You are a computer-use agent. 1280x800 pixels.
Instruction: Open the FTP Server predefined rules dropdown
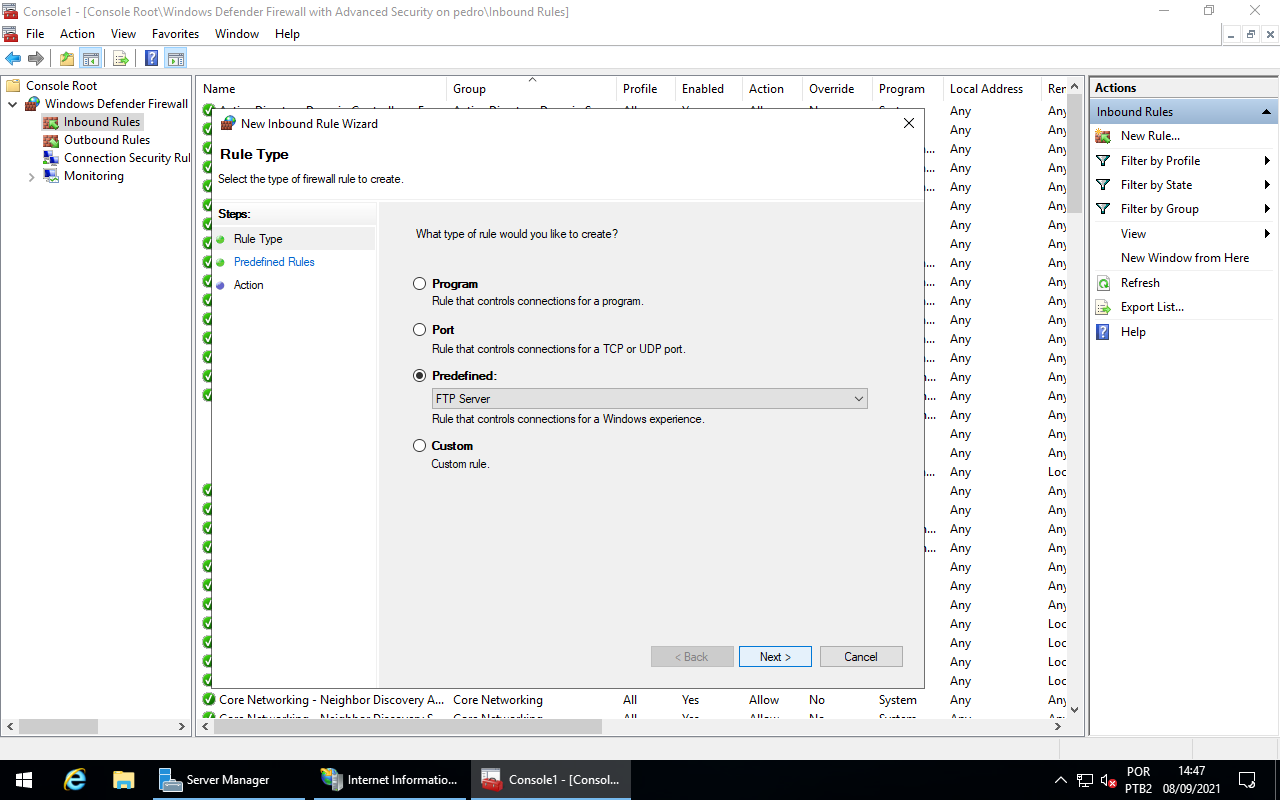click(858, 398)
